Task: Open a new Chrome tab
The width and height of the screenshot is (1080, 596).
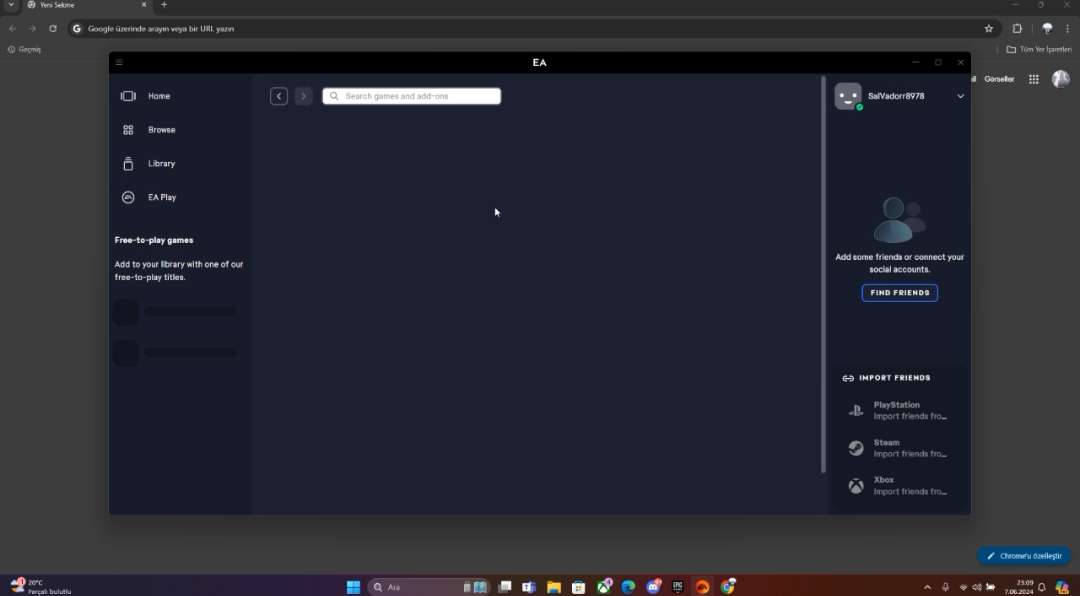Action: (164, 5)
